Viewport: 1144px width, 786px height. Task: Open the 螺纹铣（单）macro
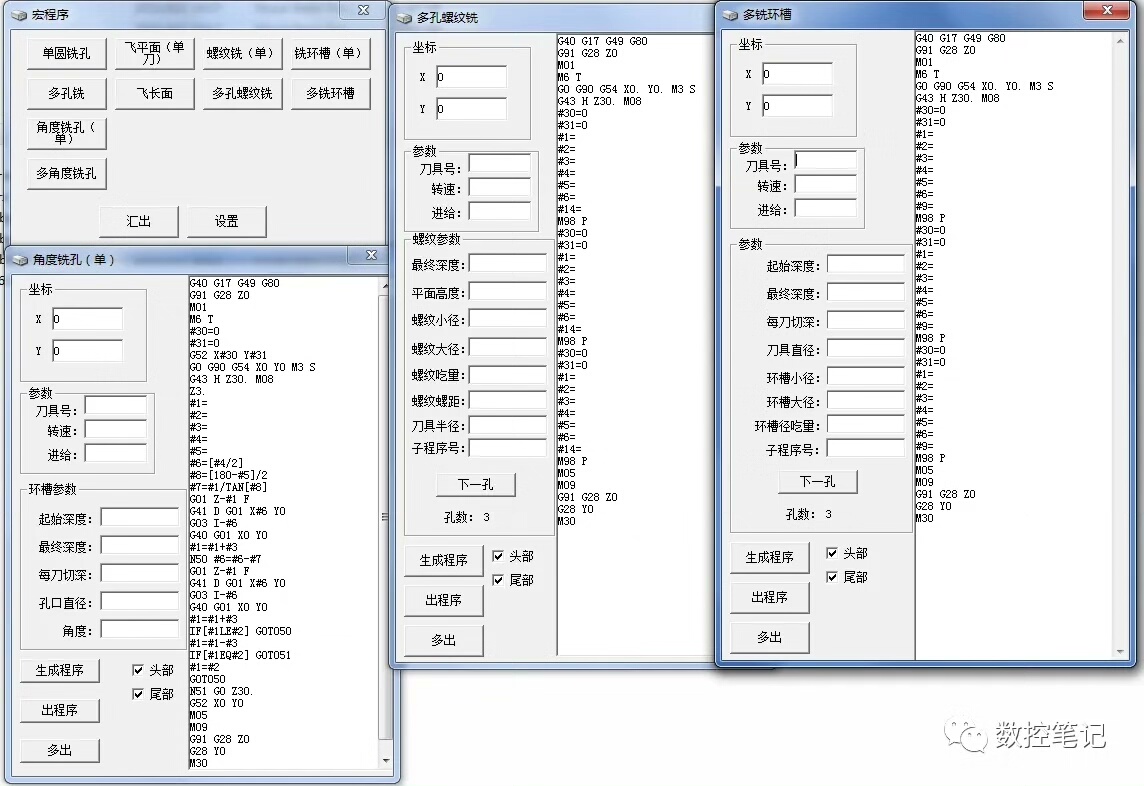coord(242,54)
